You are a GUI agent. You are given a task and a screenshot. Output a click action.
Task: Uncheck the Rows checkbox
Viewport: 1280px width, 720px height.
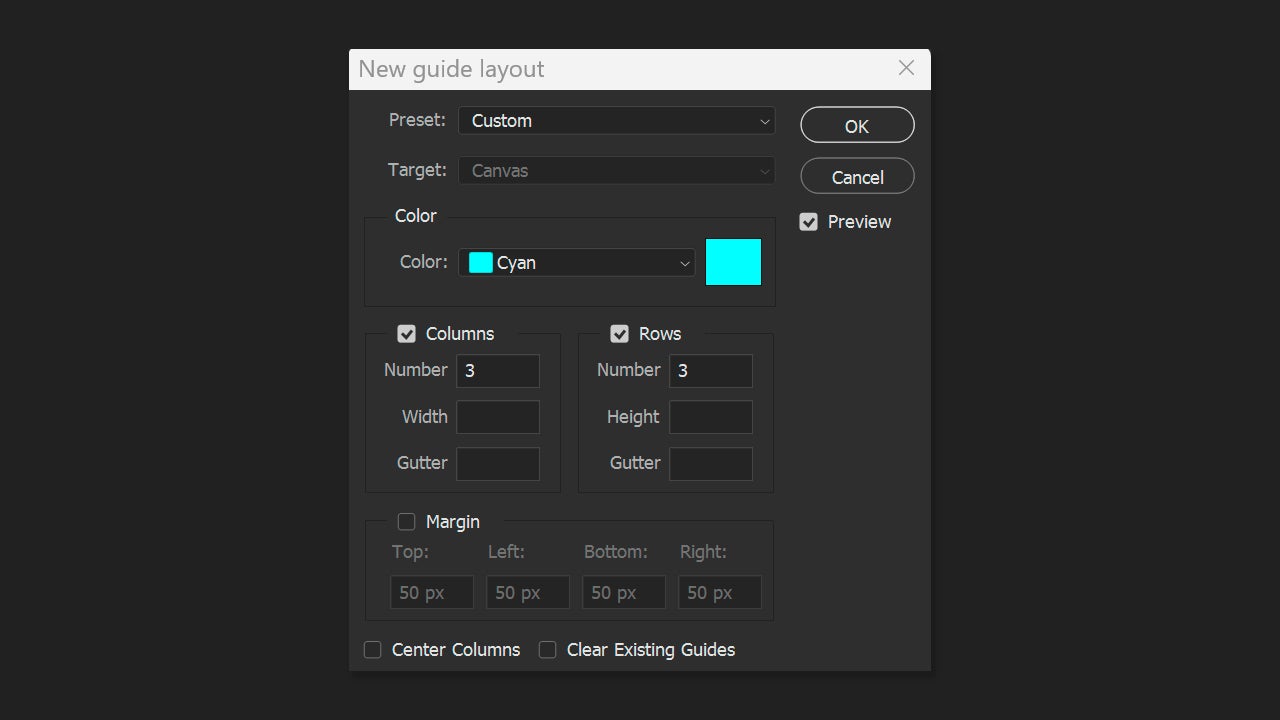coord(620,334)
